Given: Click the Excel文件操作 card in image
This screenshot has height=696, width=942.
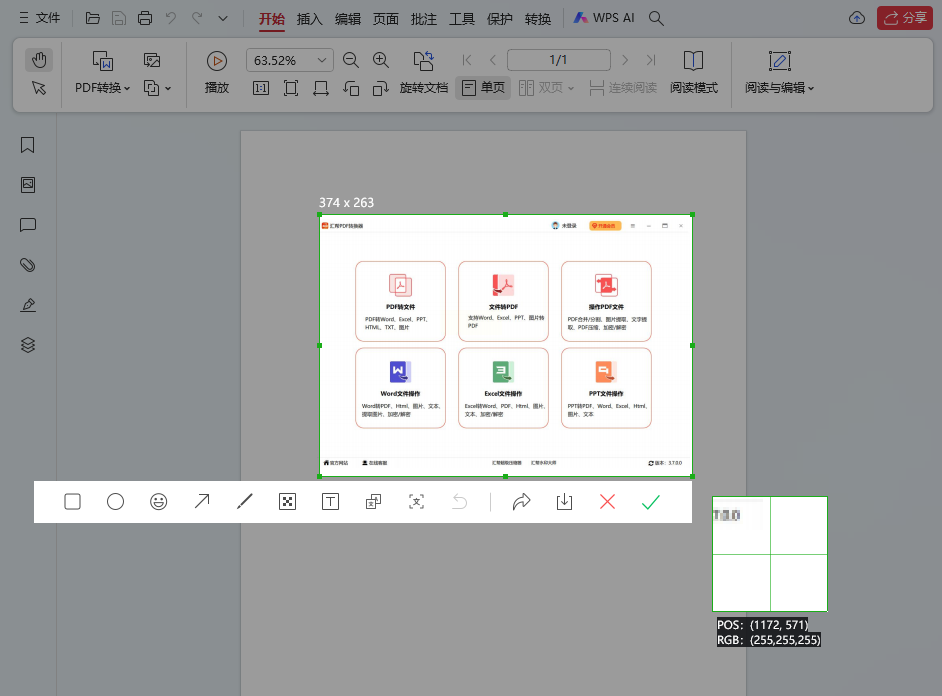Looking at the screenshot, I should pyautogui.click(x=503, y=388).
